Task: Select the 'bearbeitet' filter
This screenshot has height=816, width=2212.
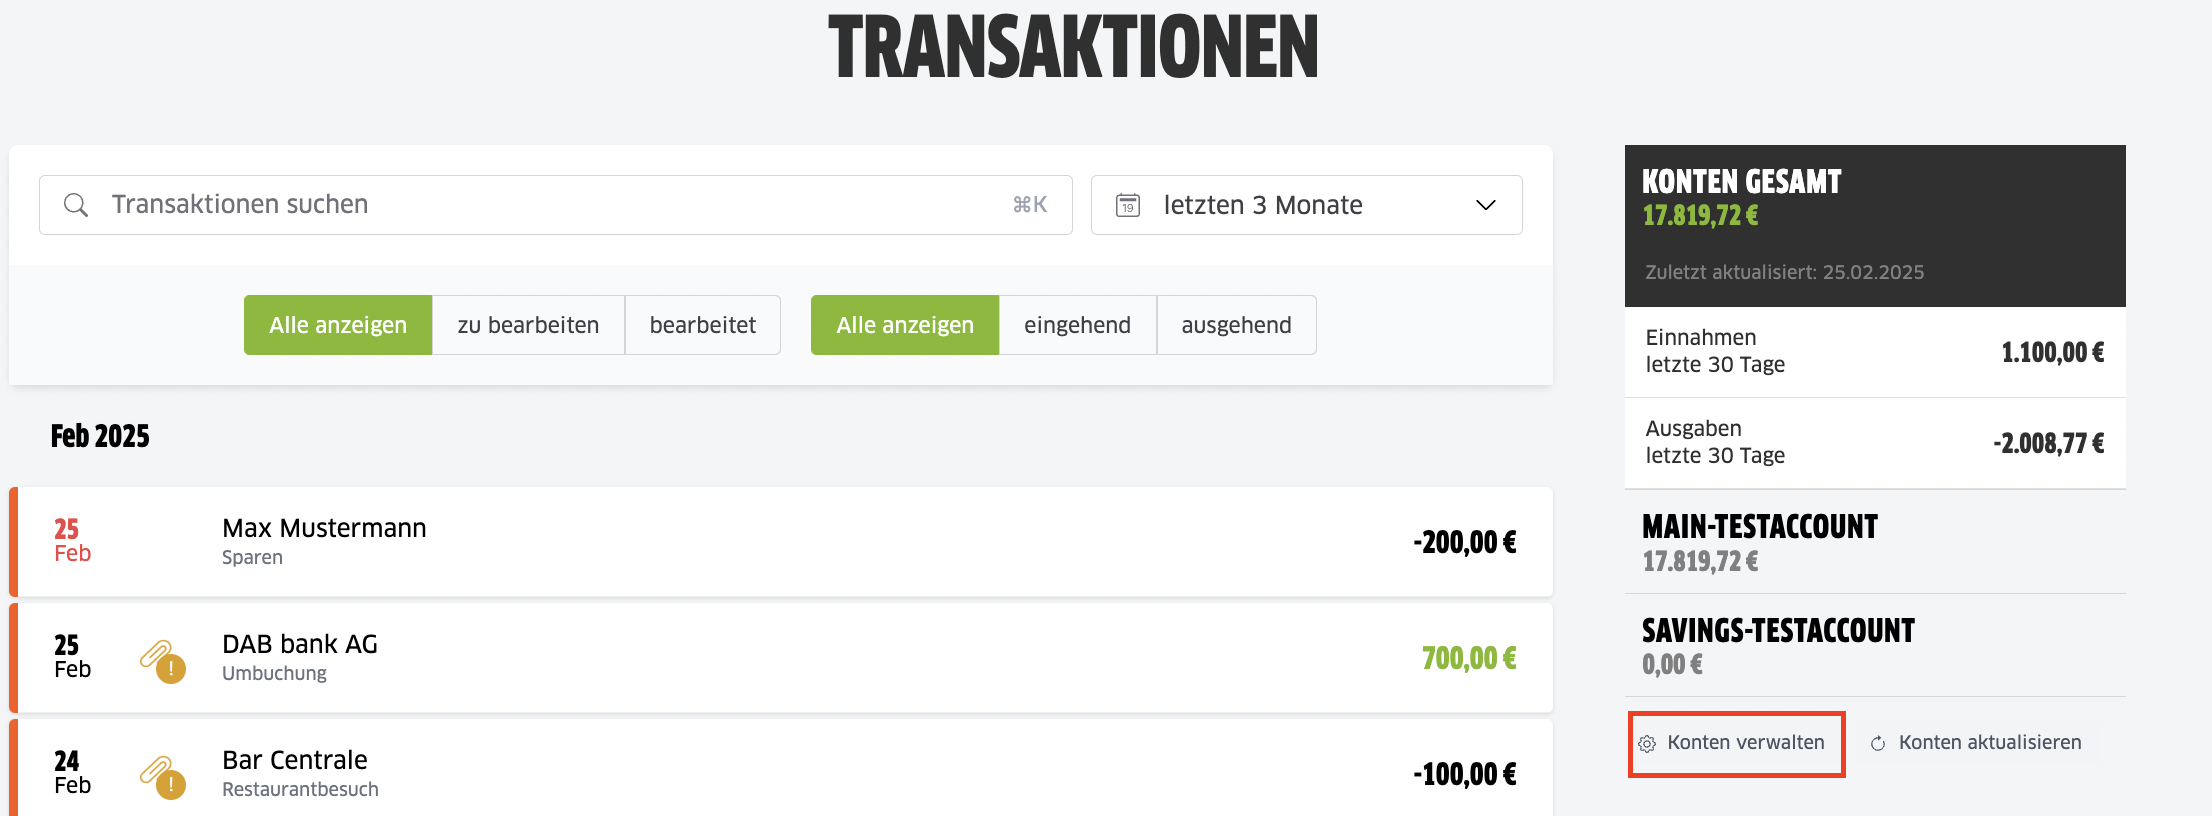Action: [703, 325]
